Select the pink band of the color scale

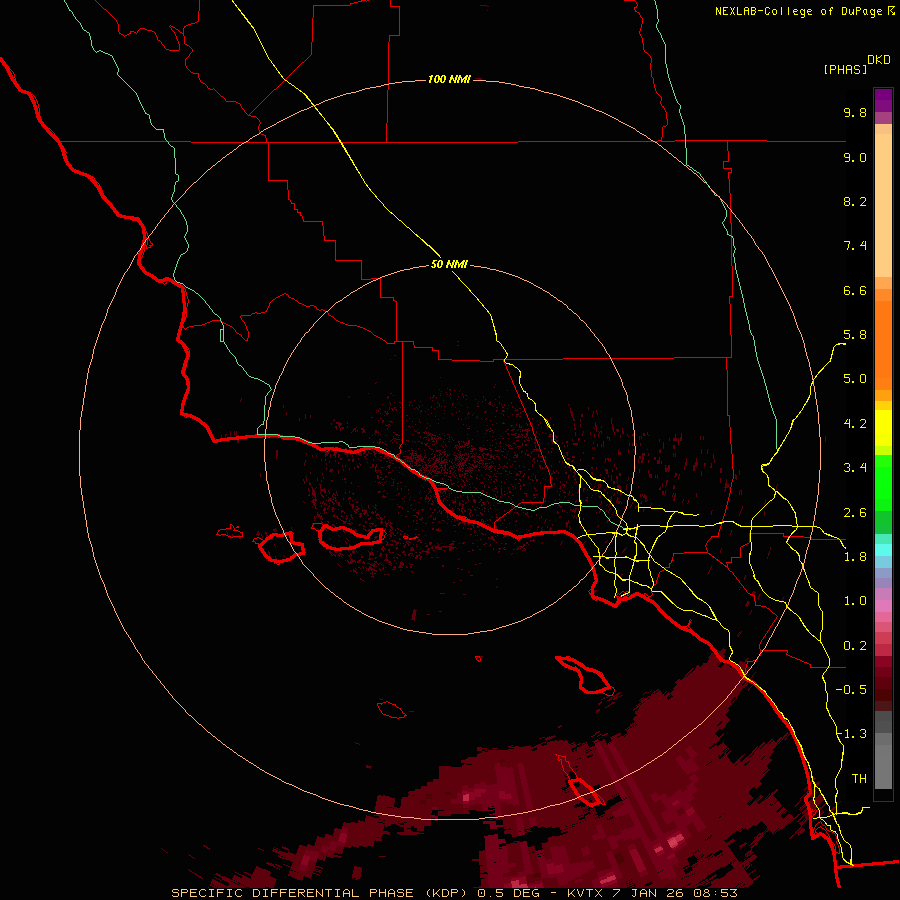coord(883,606)
